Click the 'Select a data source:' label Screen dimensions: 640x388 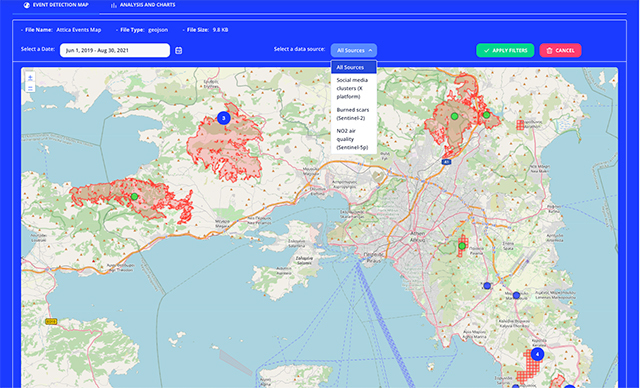pos(300,49)
